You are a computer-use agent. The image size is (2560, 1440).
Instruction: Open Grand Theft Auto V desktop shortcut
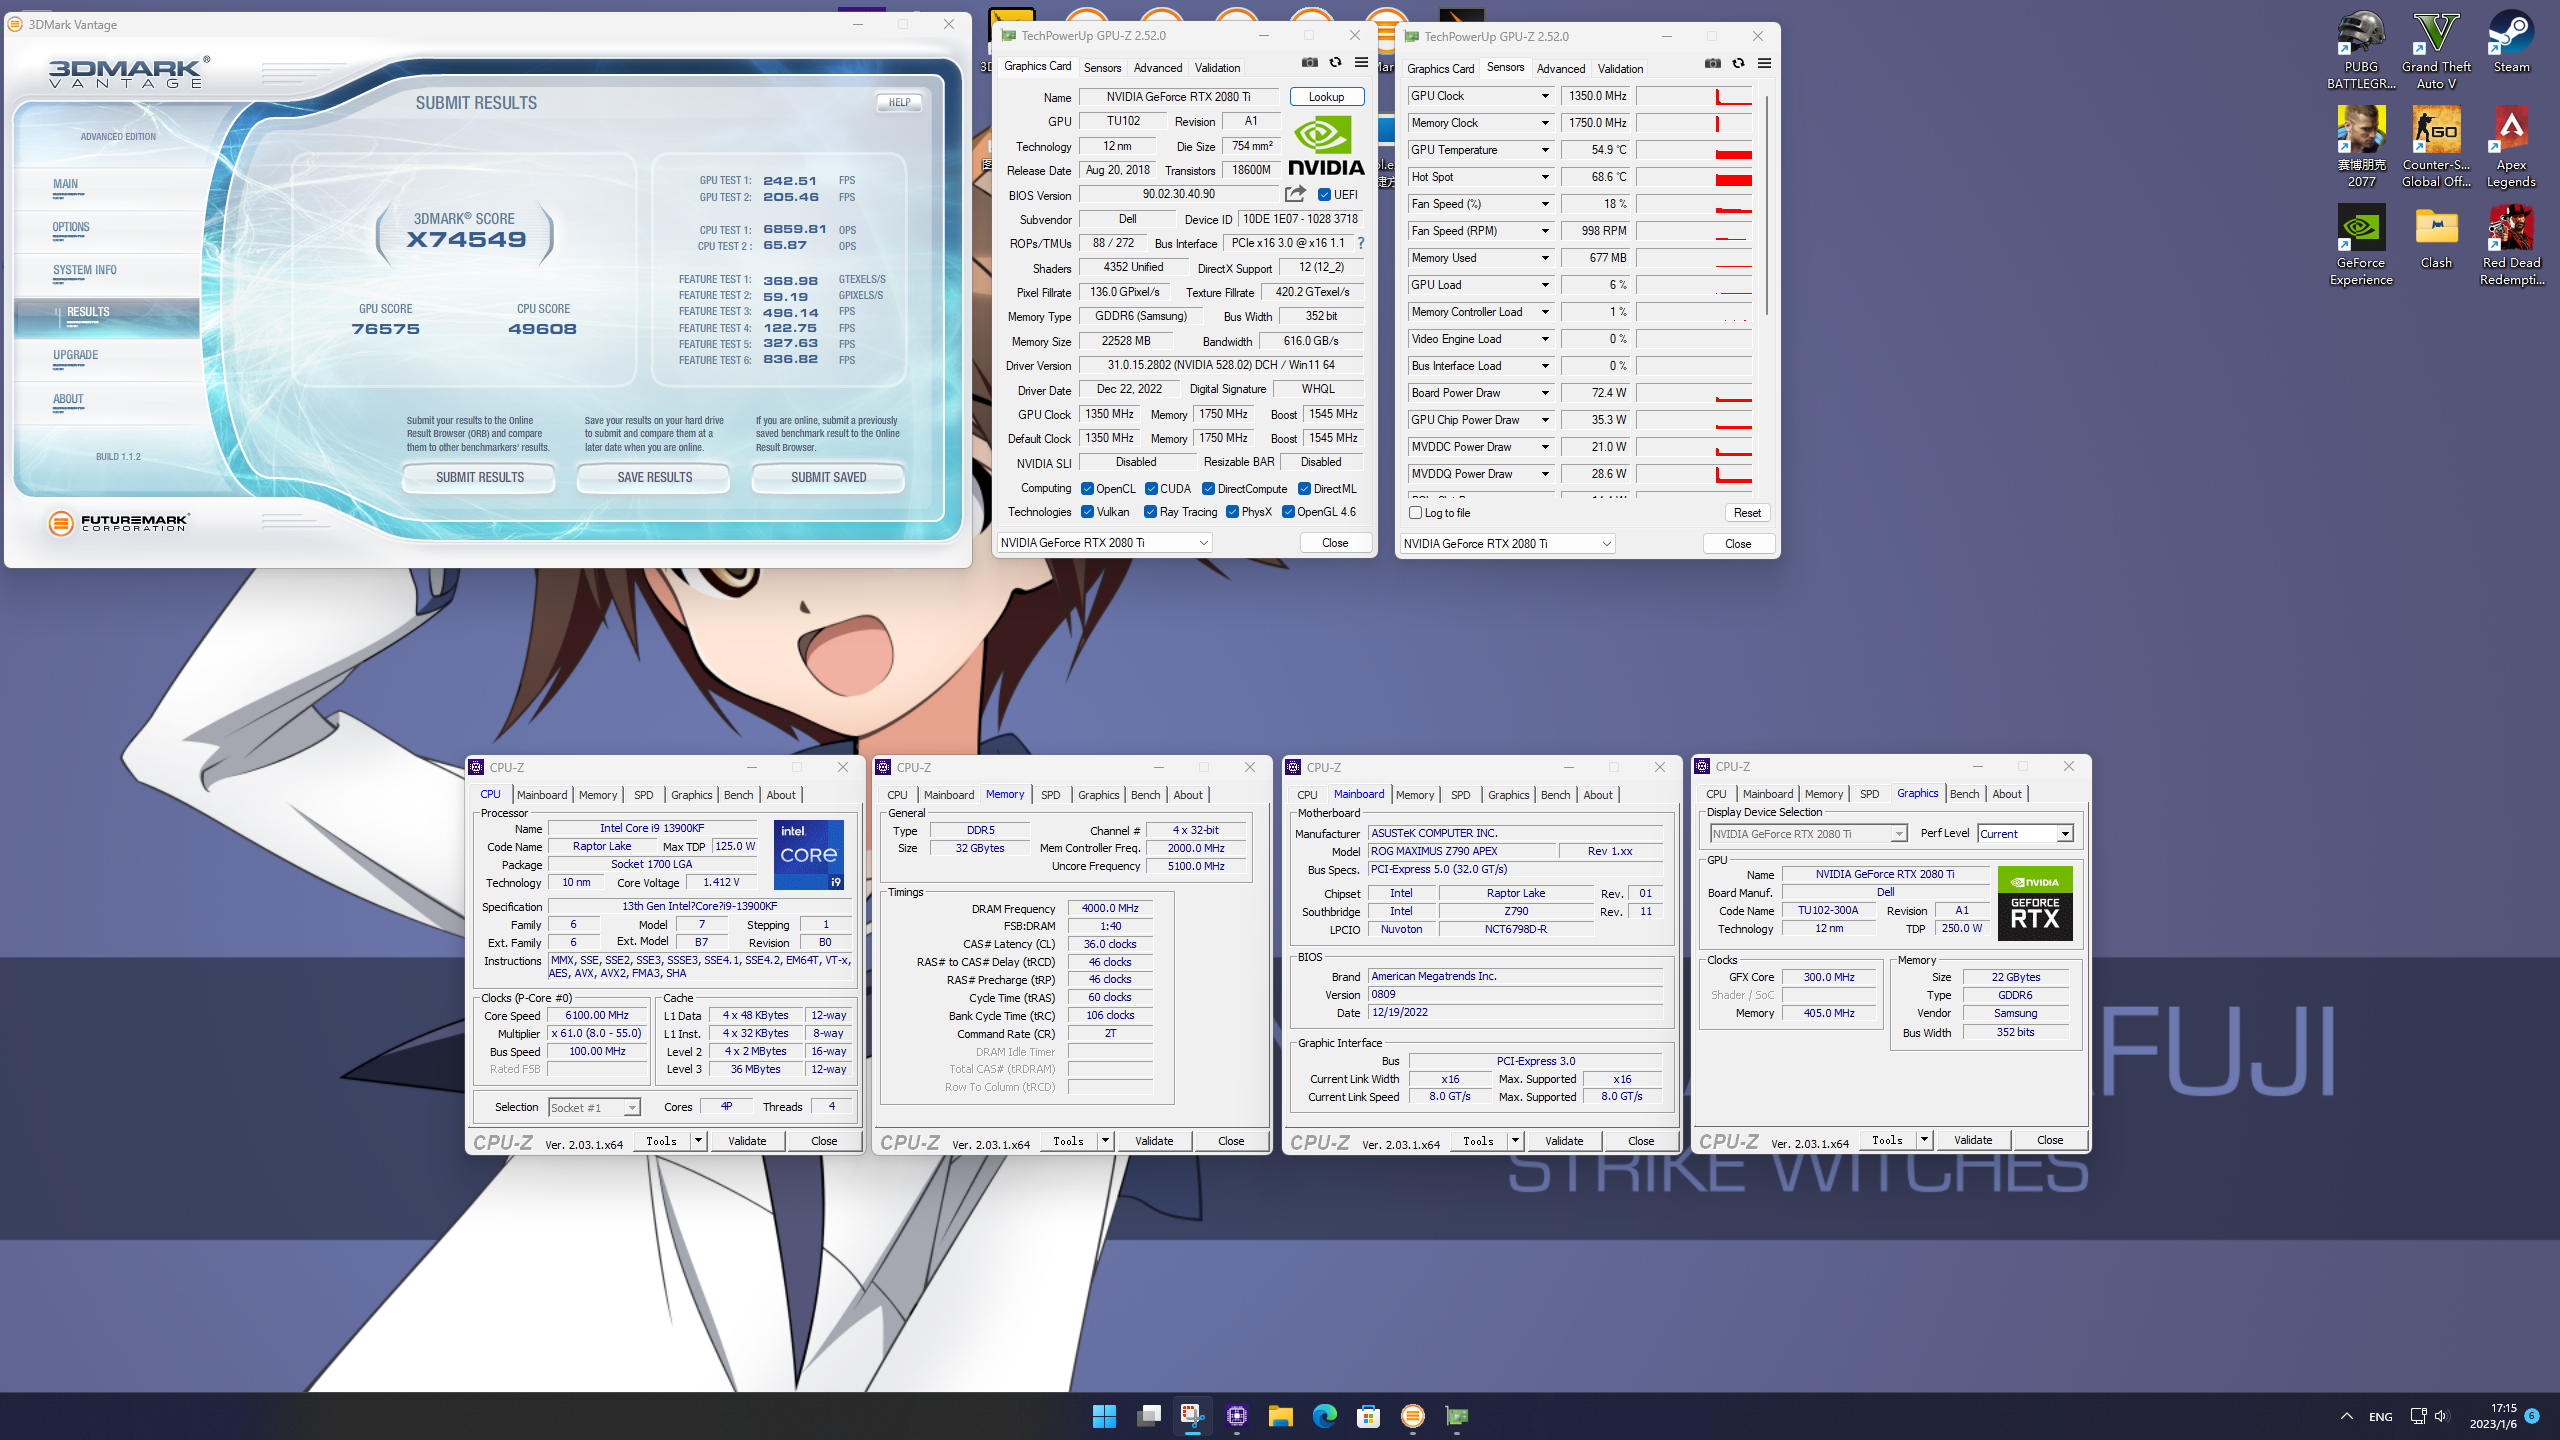point(2436,50)
